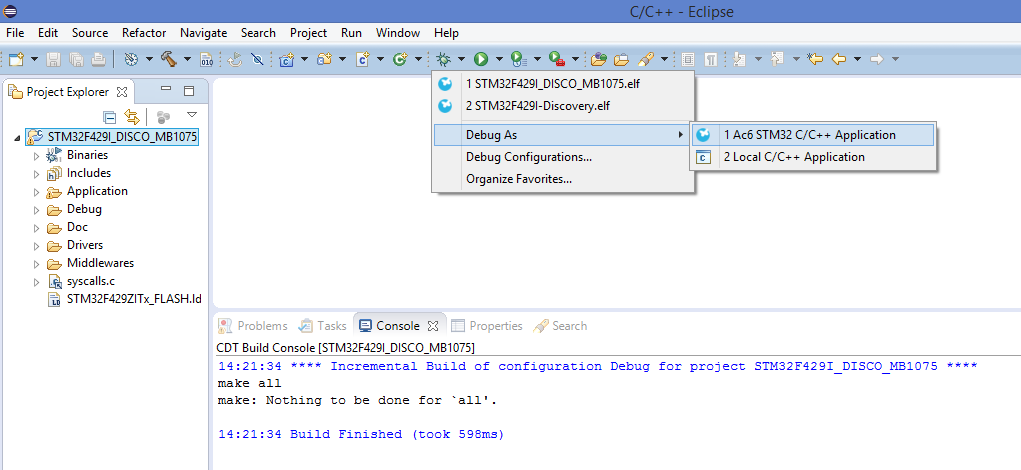Choose 1 Ac6 STM32 C/C++ Application
1021x470 pixels.
click(813, 135)
